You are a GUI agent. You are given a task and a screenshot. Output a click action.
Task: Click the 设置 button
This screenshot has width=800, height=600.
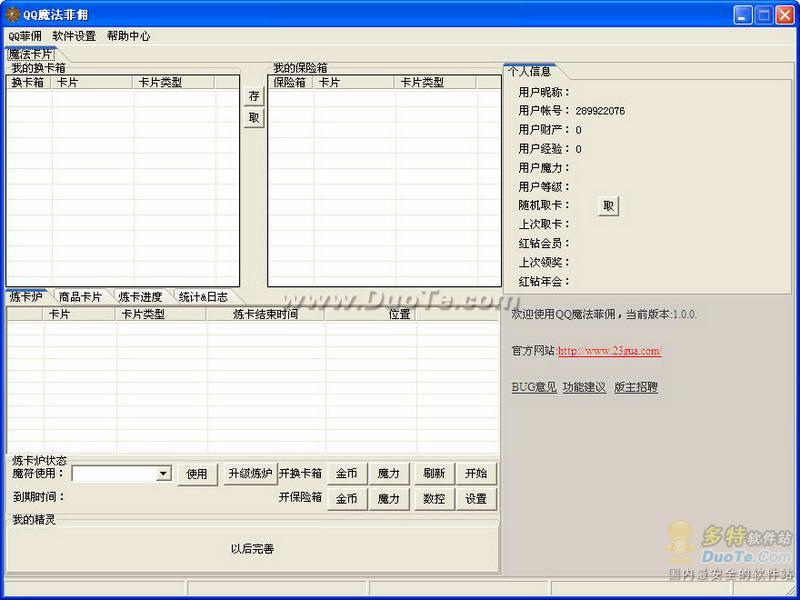[476, 498]
